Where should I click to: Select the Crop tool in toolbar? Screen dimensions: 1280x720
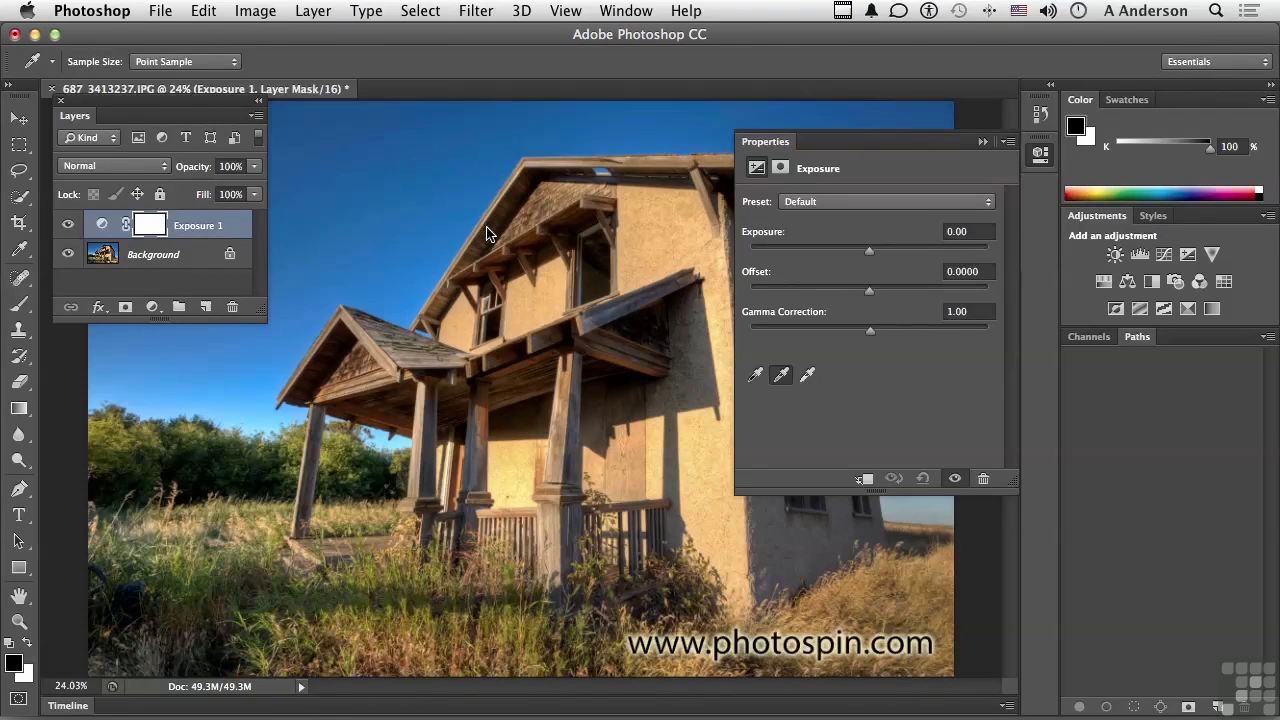19,223
